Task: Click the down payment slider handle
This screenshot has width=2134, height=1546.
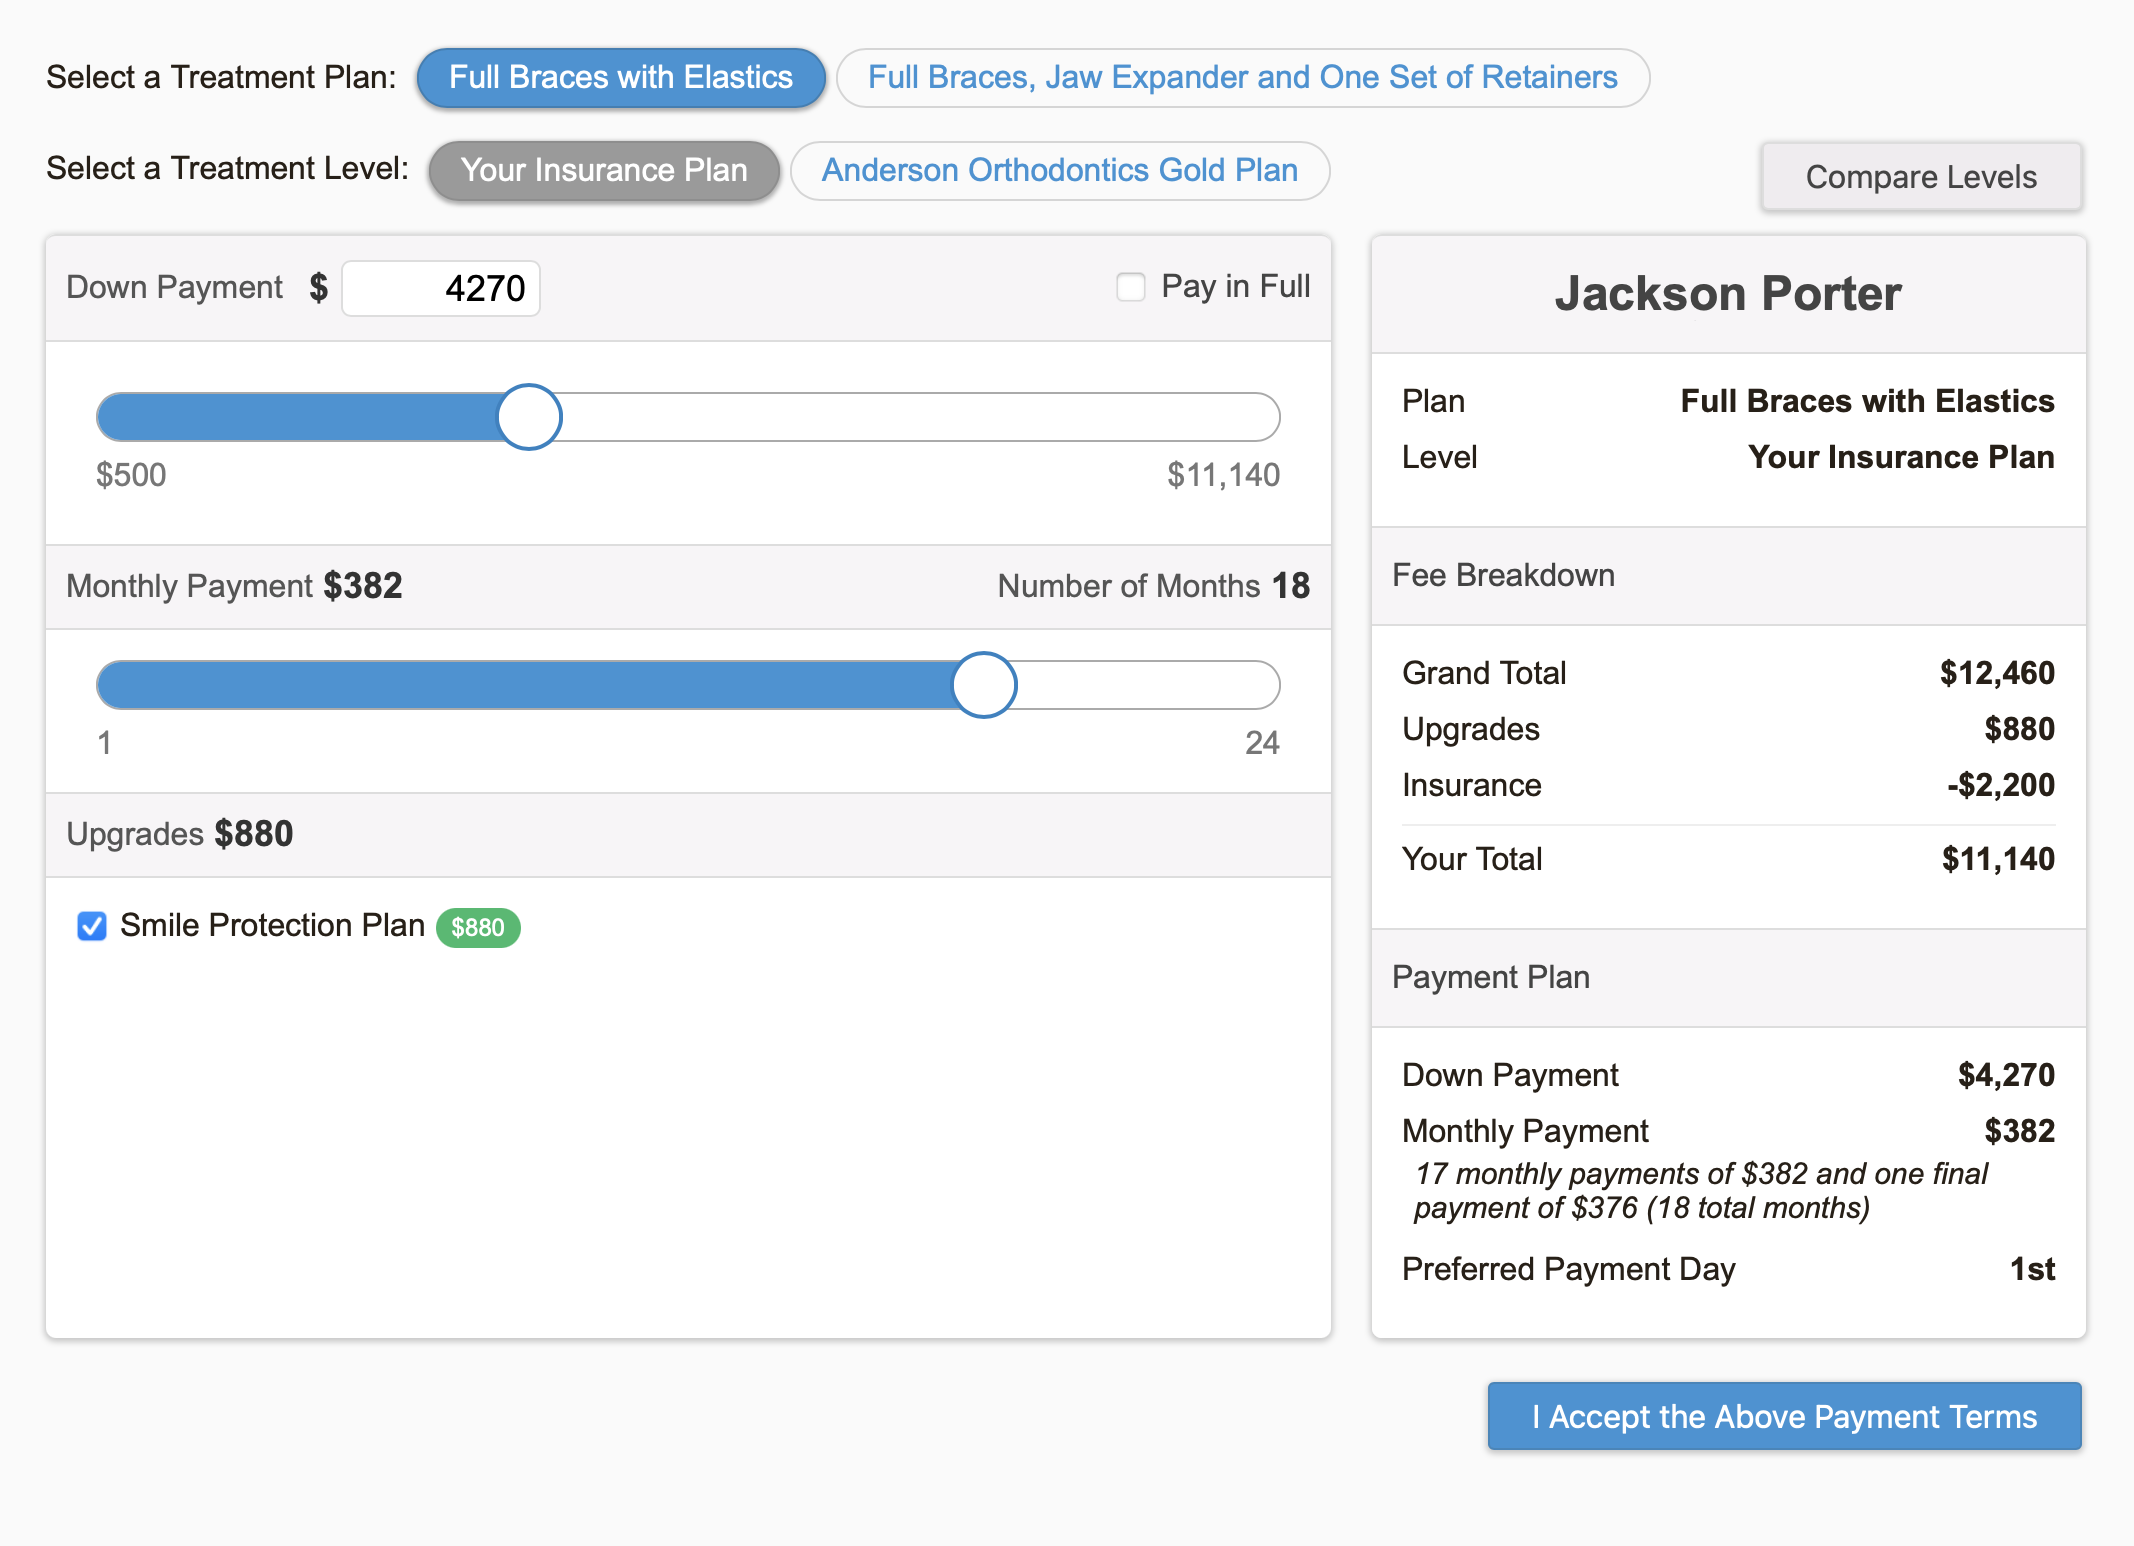Action: click(529, 417)
